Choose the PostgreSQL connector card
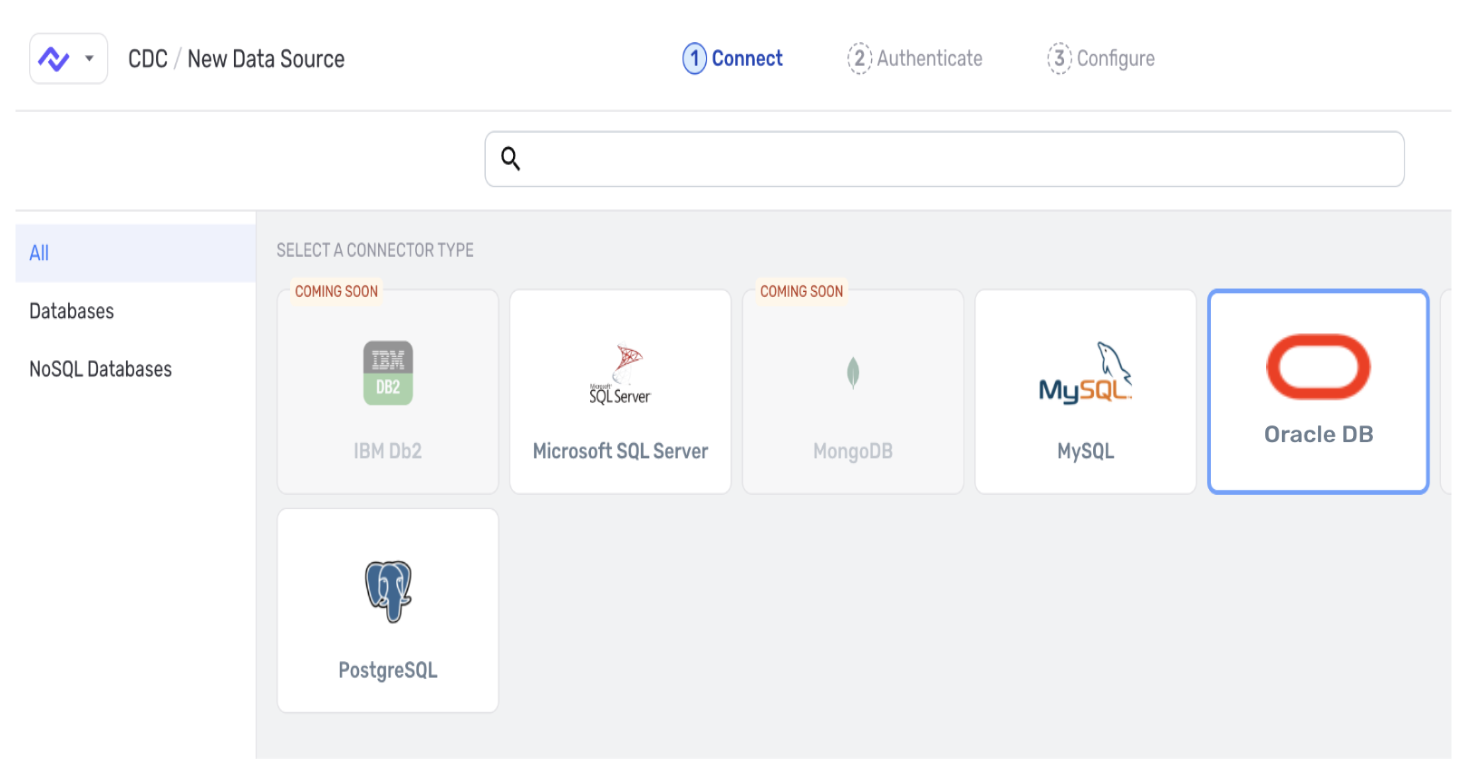This screenshot has width=1484, height=782. pos(387,611)
